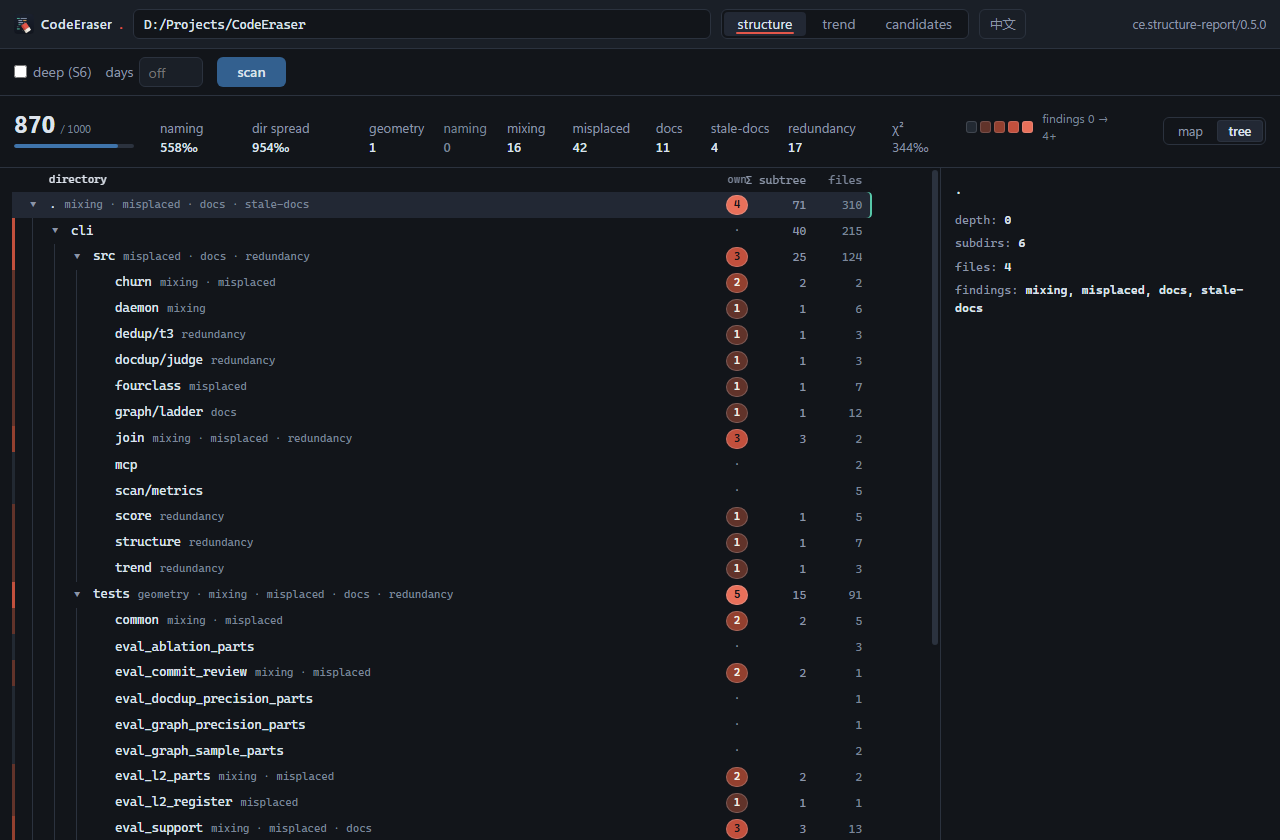The width and height of the screenshot is (1280, 840).
Task: Collapse the cli directory
Action: (x=55, y=231)
